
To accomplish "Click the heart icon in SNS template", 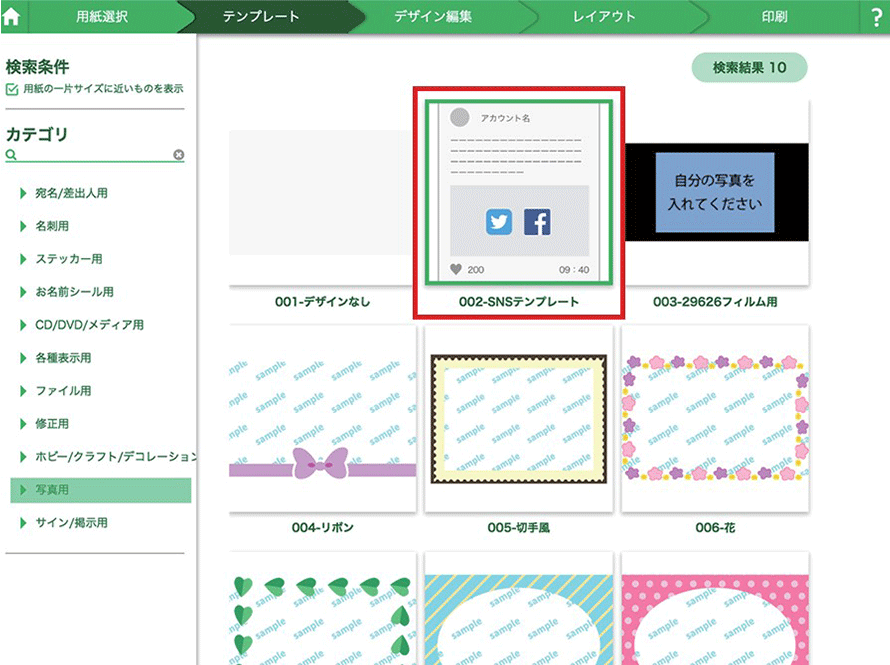I will coord(456,269).
